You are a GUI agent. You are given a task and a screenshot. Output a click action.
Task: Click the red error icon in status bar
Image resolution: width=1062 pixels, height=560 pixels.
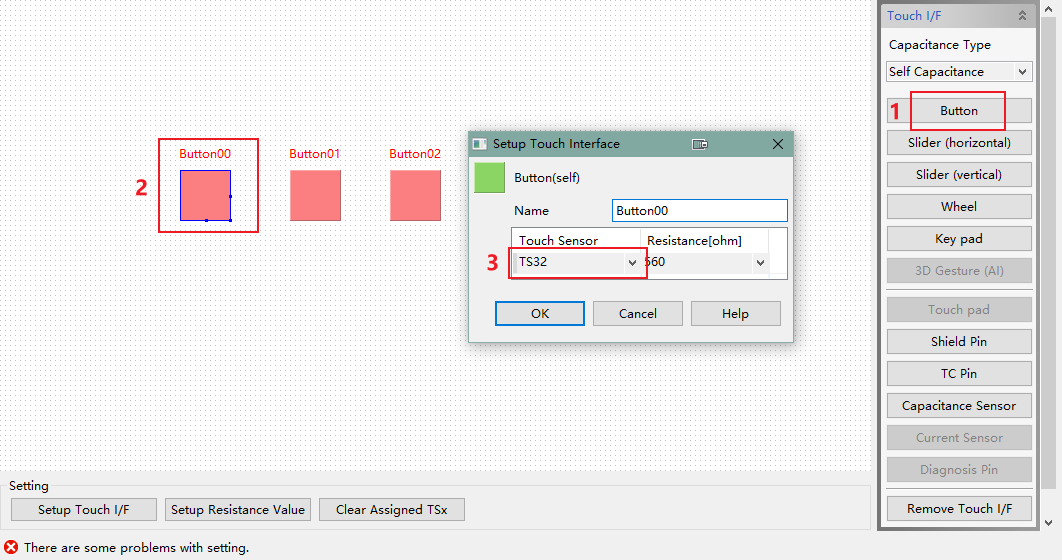coord(11,548)
